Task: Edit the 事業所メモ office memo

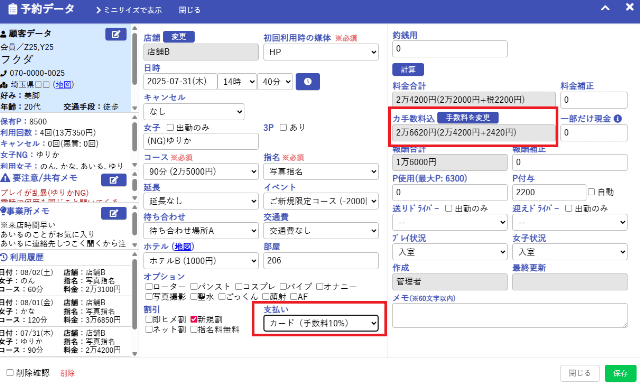Action: [113, 213]
